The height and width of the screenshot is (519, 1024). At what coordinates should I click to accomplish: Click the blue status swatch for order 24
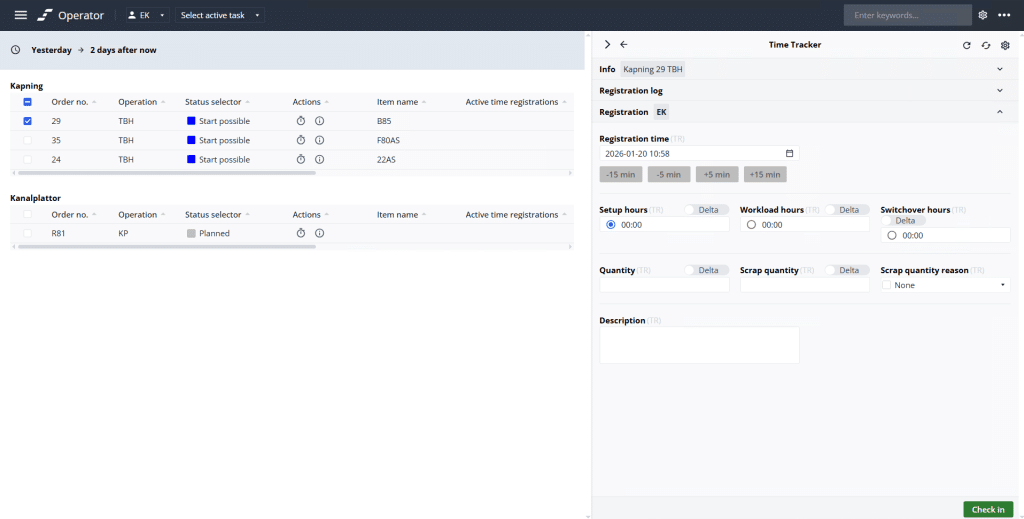(x=192, y=159)
